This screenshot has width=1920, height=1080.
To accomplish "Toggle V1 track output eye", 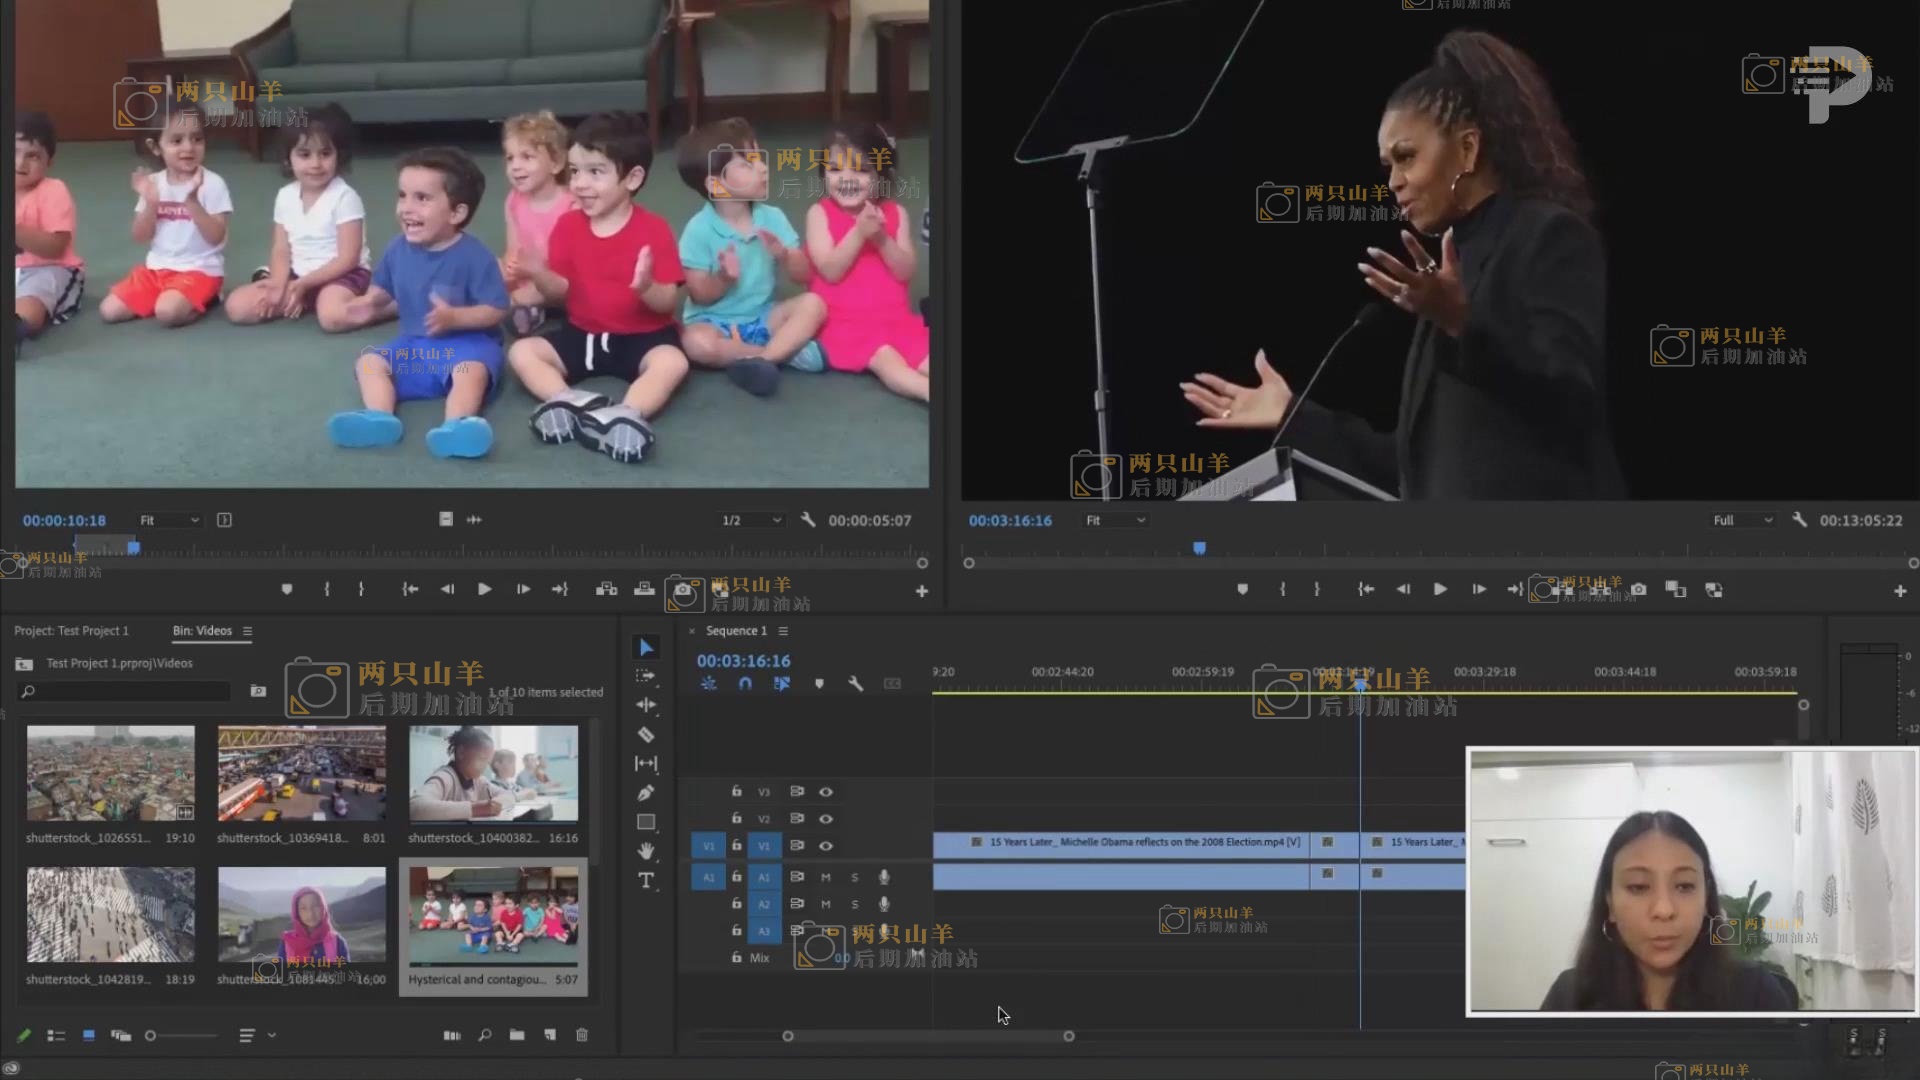I will coord(826,846).
